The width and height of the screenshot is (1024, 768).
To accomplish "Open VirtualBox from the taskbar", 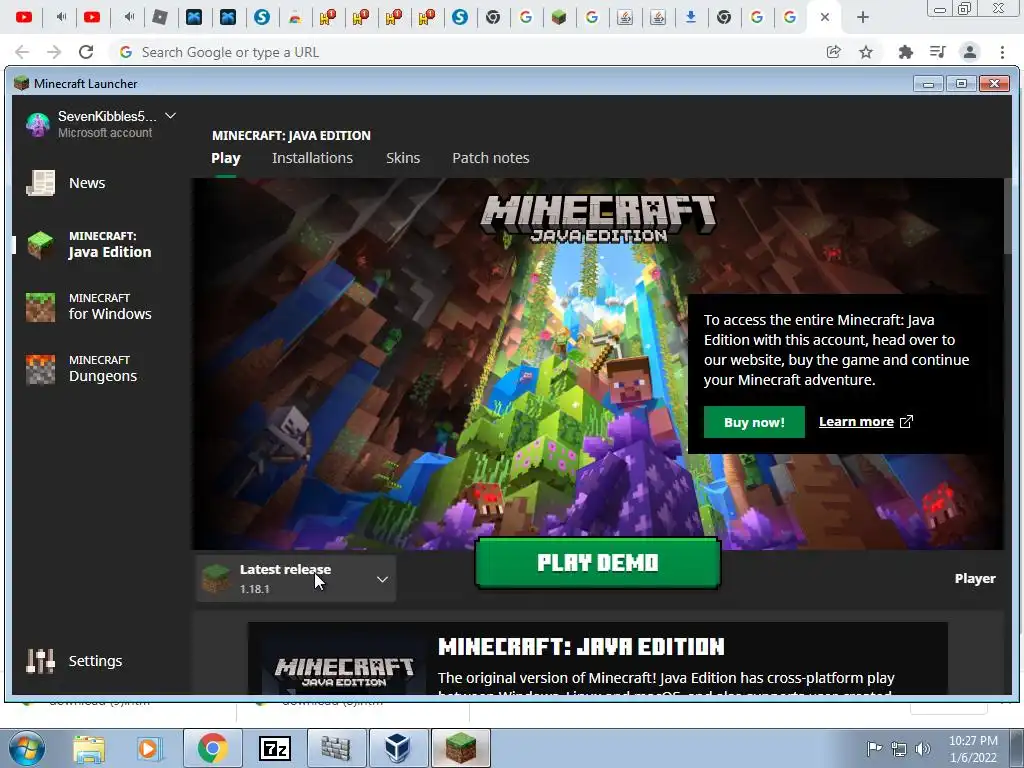I will click(398, 748).
